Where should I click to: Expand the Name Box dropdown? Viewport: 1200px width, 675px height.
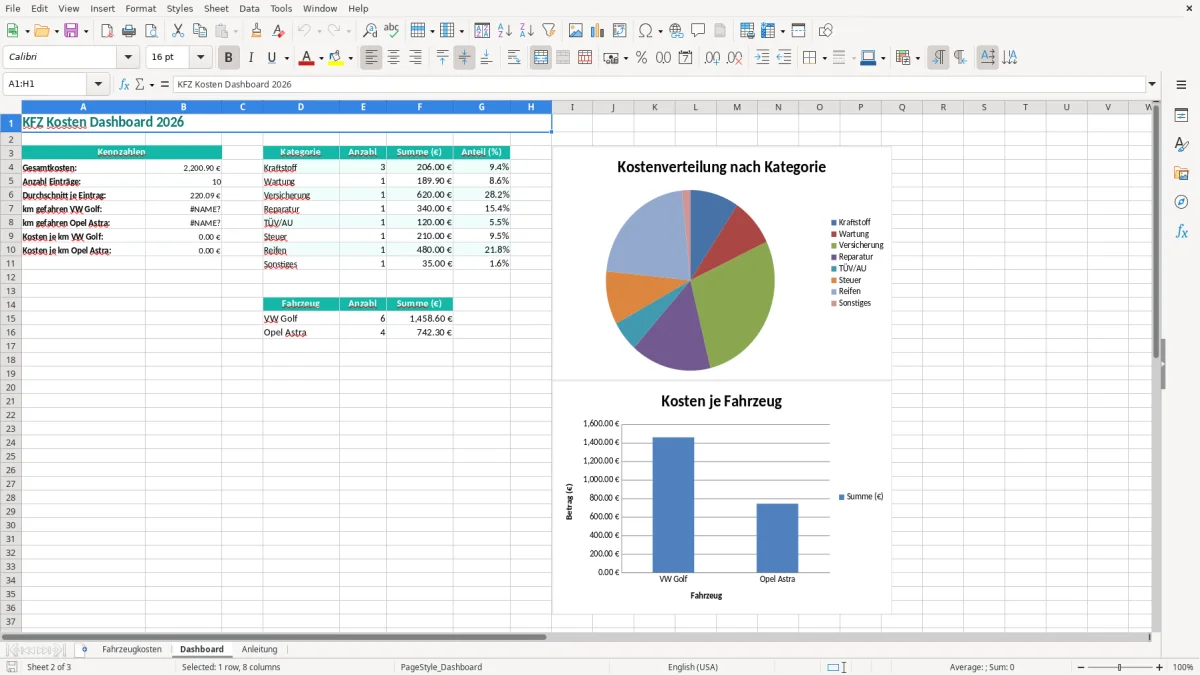98,84
